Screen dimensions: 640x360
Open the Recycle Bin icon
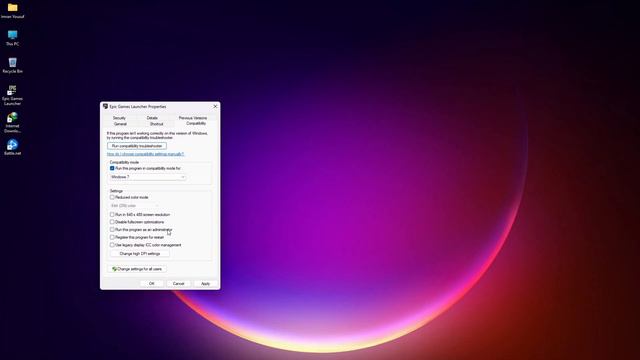point(12,65)
